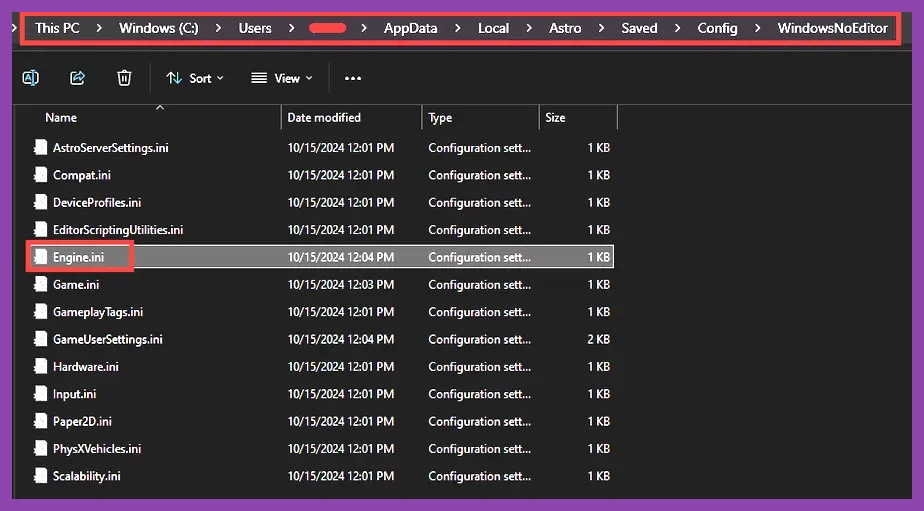Expand chevron after This PC

[x=99, y=28]
